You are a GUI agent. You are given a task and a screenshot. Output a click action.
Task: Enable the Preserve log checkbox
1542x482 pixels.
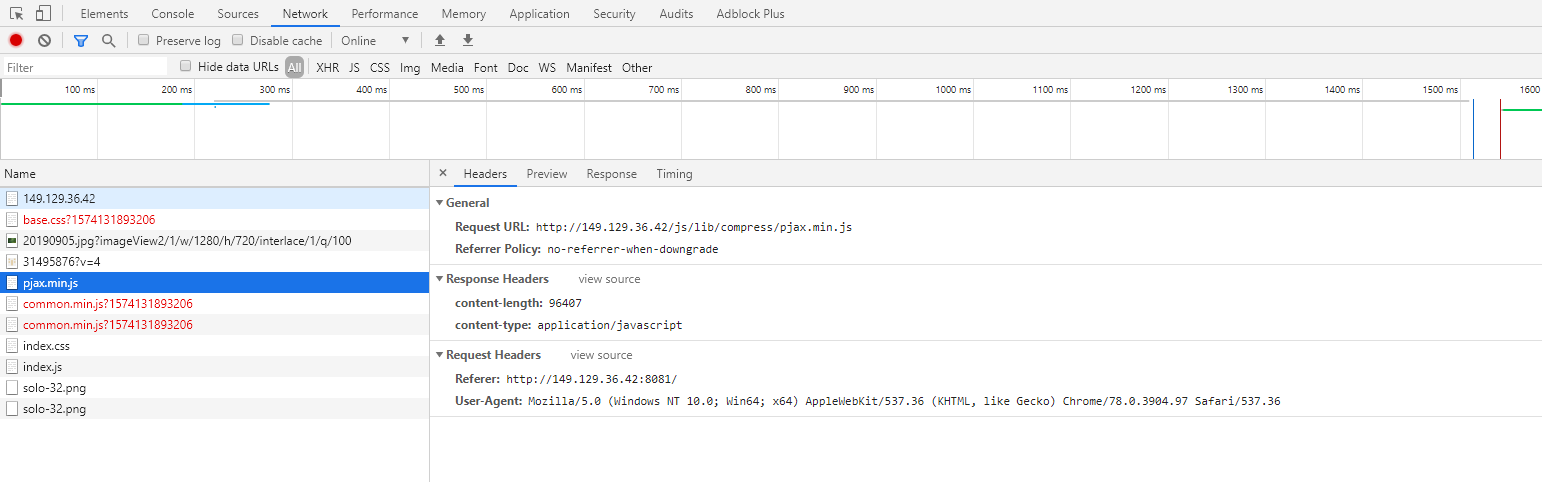[x=144, y=41]
